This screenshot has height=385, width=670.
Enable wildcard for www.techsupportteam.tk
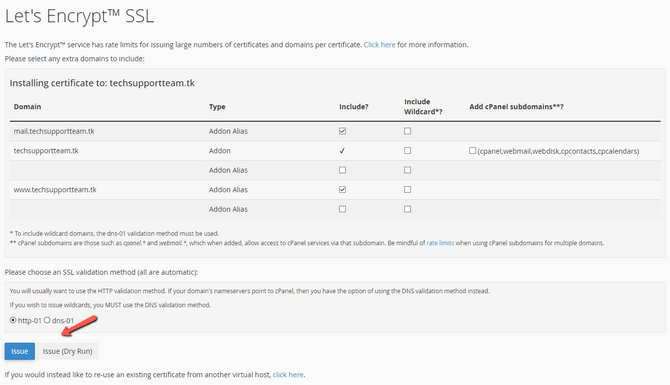pyautogui.click(x=407, y=189)
